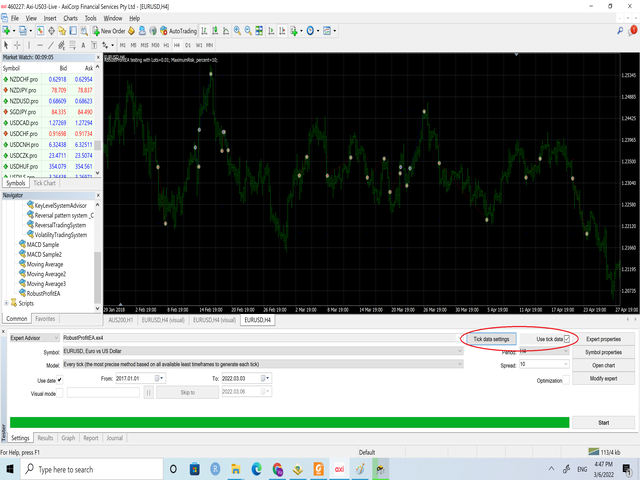Viewport: 640px width, 480px height.
Task: Click the Symbol properties button
Action: coord(603,352)
